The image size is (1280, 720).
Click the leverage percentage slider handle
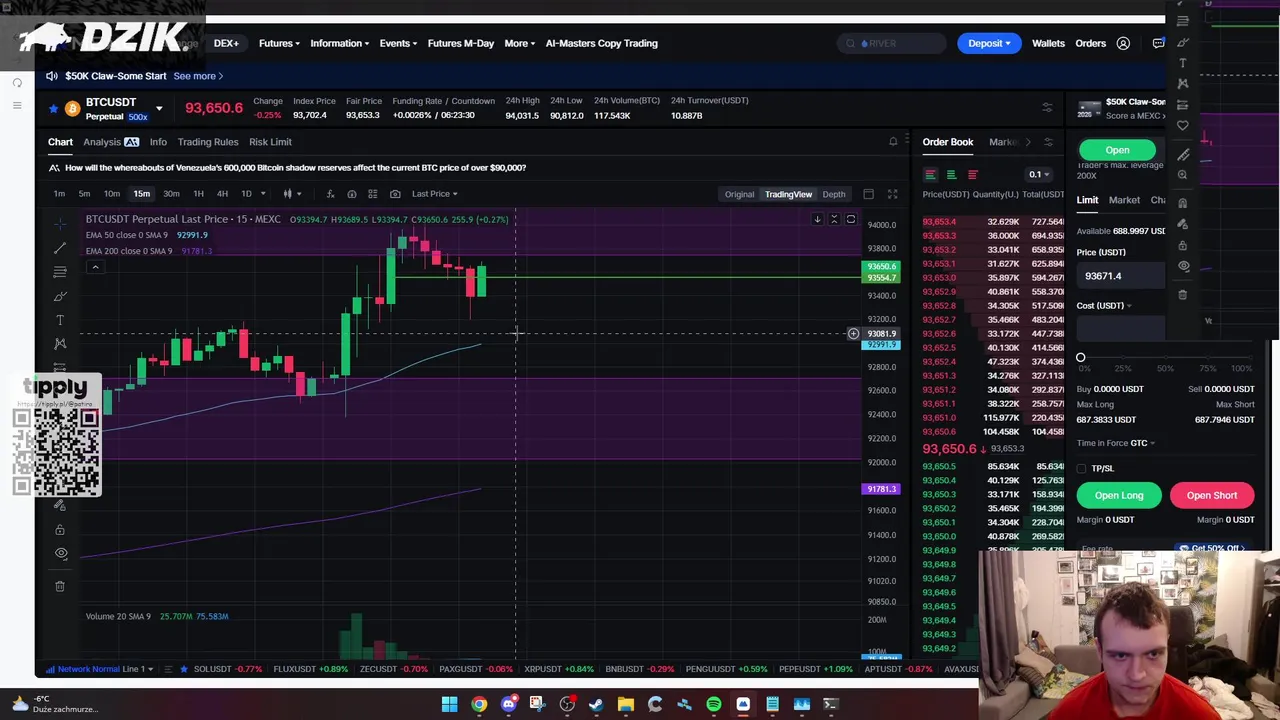[1081, 357]
